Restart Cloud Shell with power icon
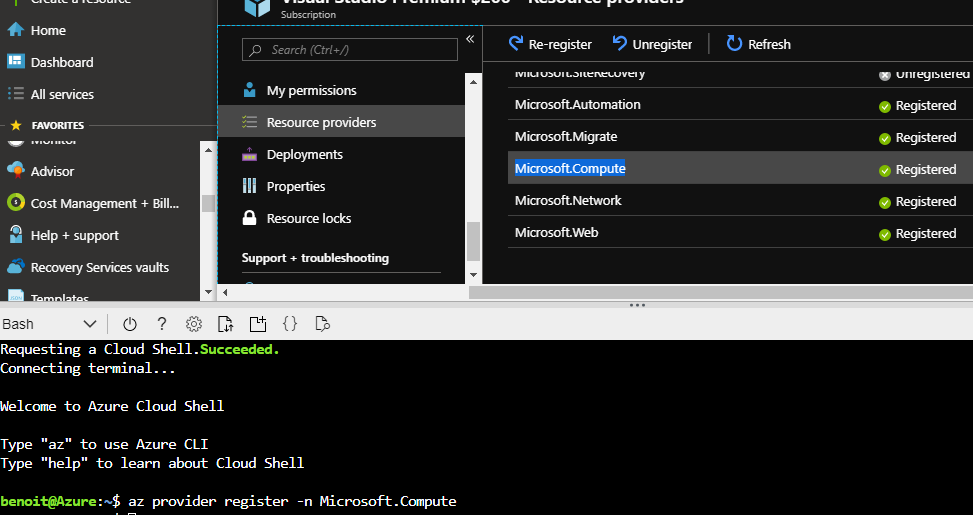 point(129,324)
